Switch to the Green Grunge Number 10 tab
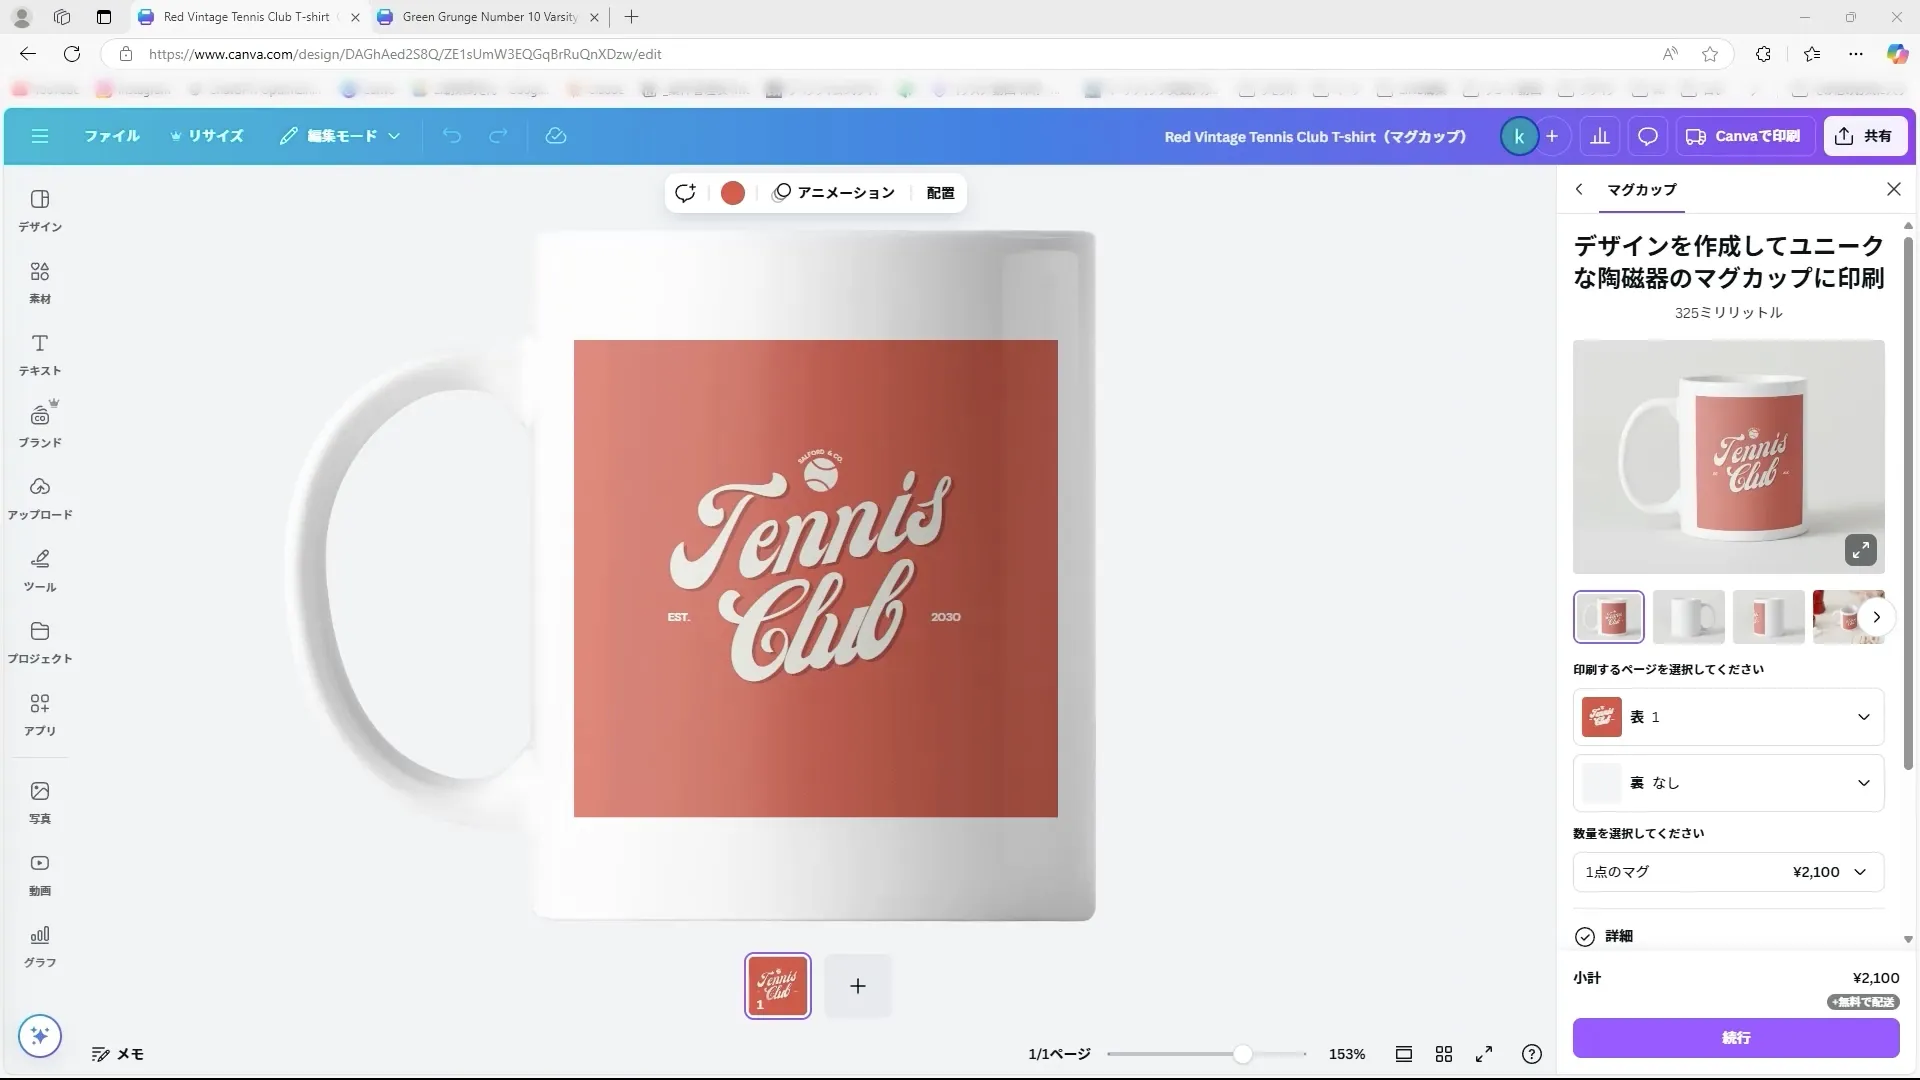This screenshot has width=1920, height=1080. click(487, 17)
